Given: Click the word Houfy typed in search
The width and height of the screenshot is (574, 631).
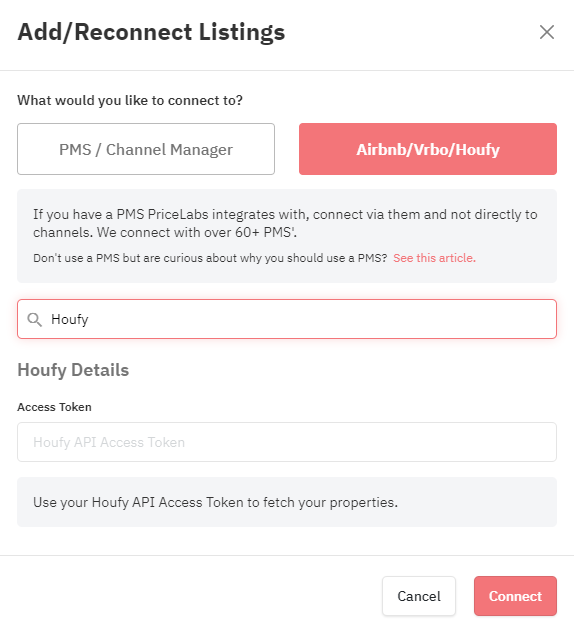Looking at the screenshot, I should [70, 320].
